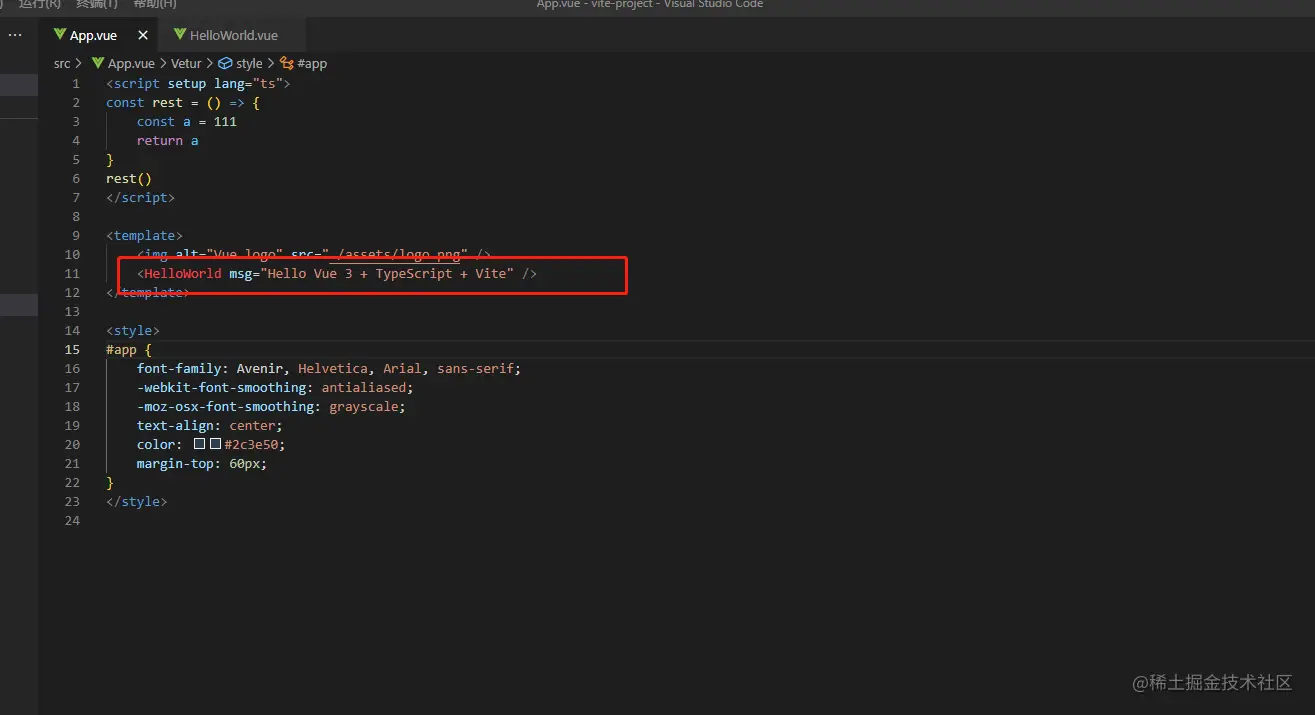This screenshot has width=1315, height=715.
Task: Click line number 1 in gutter
Action: (x=76, y=83)
